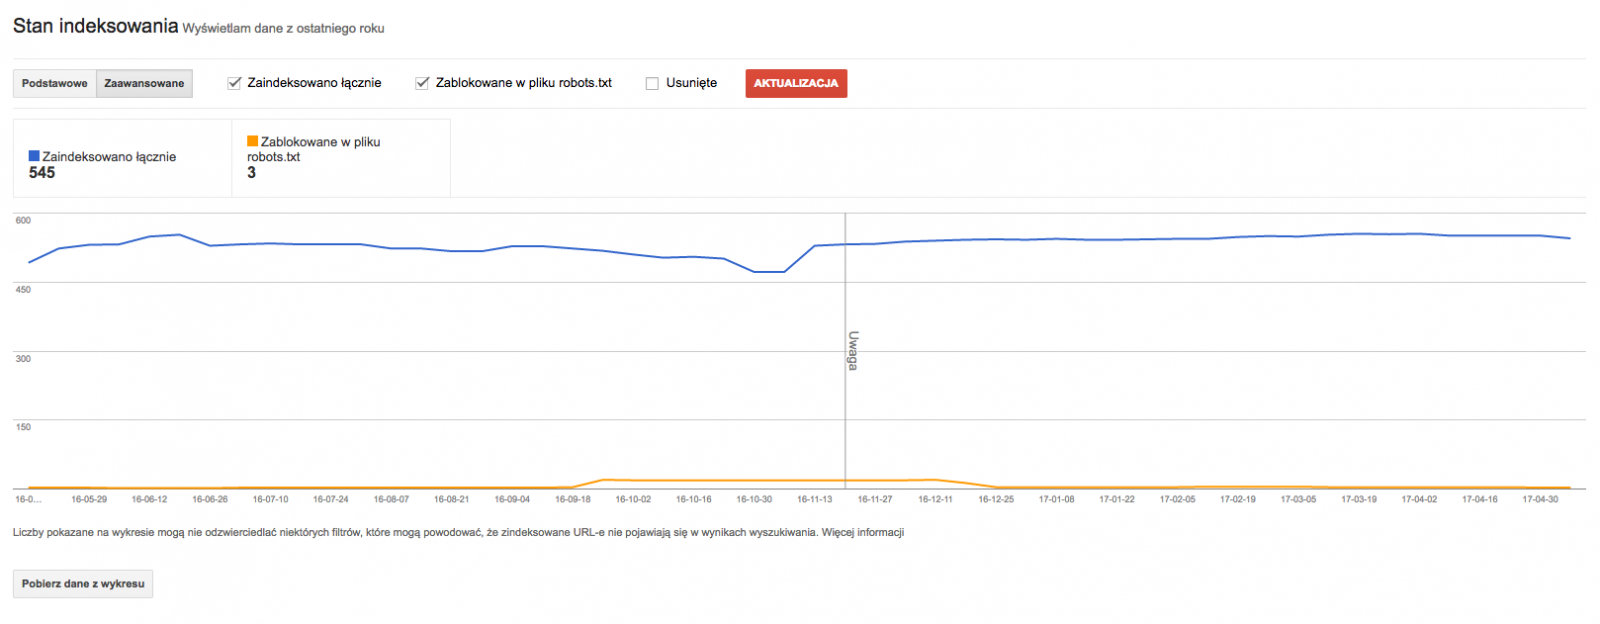Click the robots.txt card showing value 3
Image resolution: width=1600 pixels, height=624 pixels.
tap(340, 158)
